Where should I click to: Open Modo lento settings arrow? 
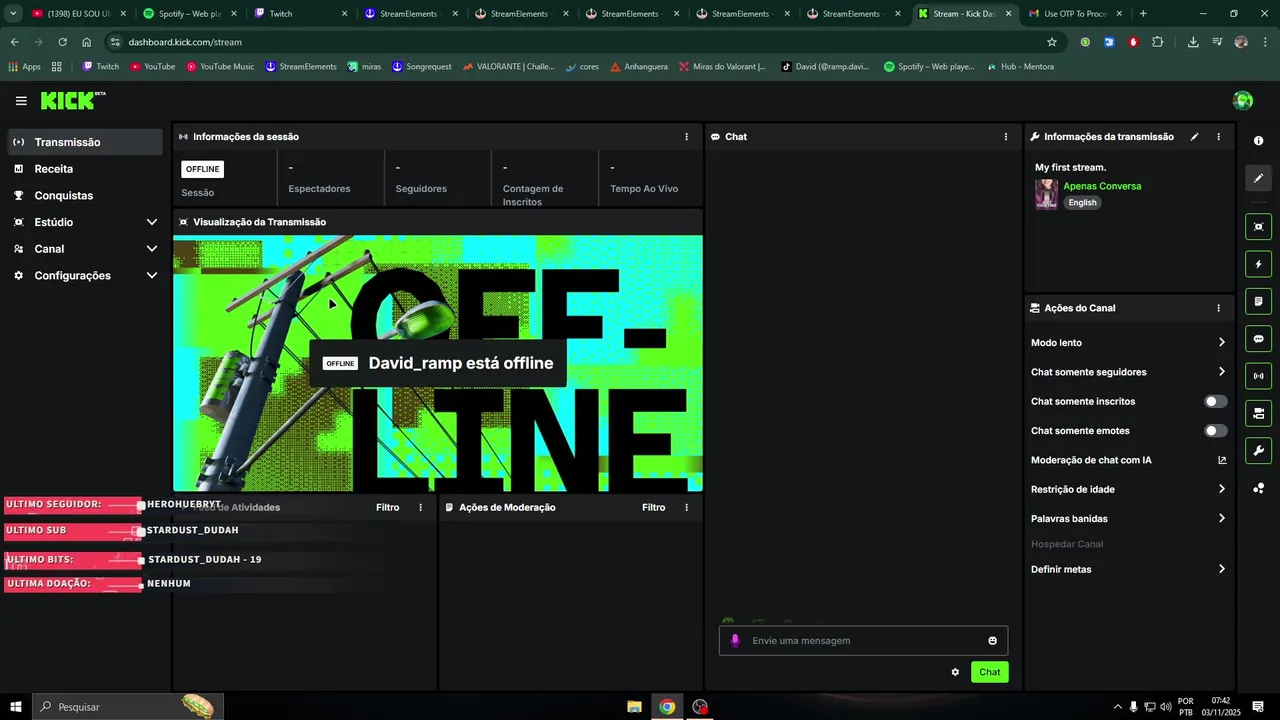click(x=1221, y=343)
